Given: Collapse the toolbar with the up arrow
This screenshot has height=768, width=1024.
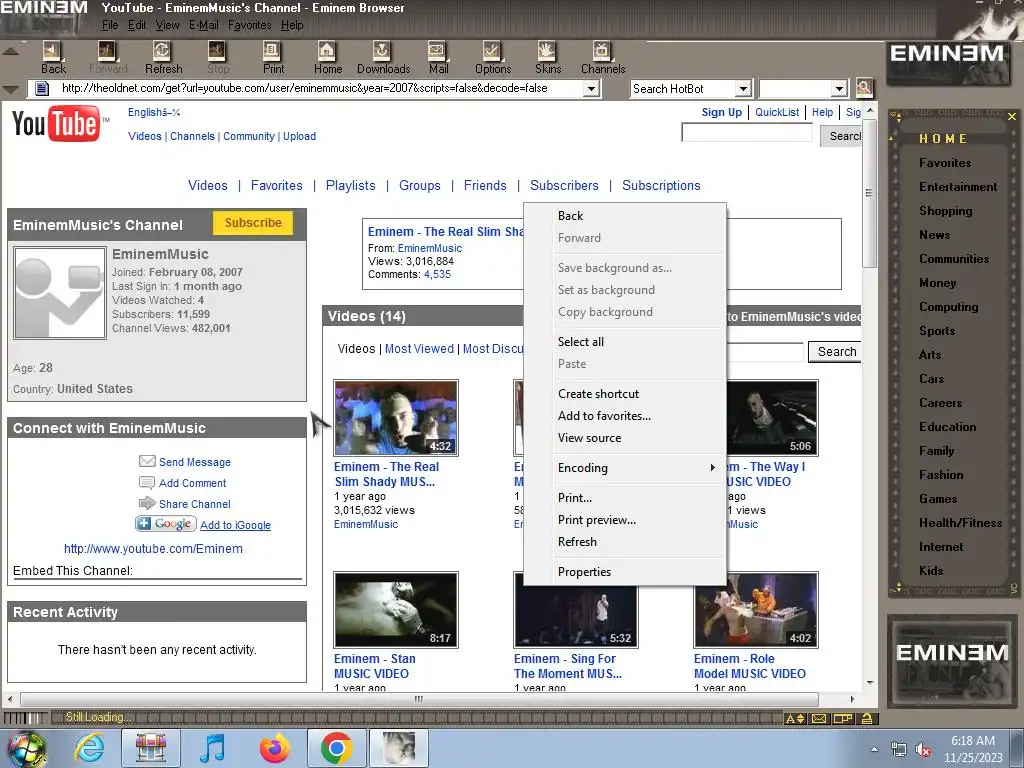Looking at the screenshot, I should click(x=11, y=51).
